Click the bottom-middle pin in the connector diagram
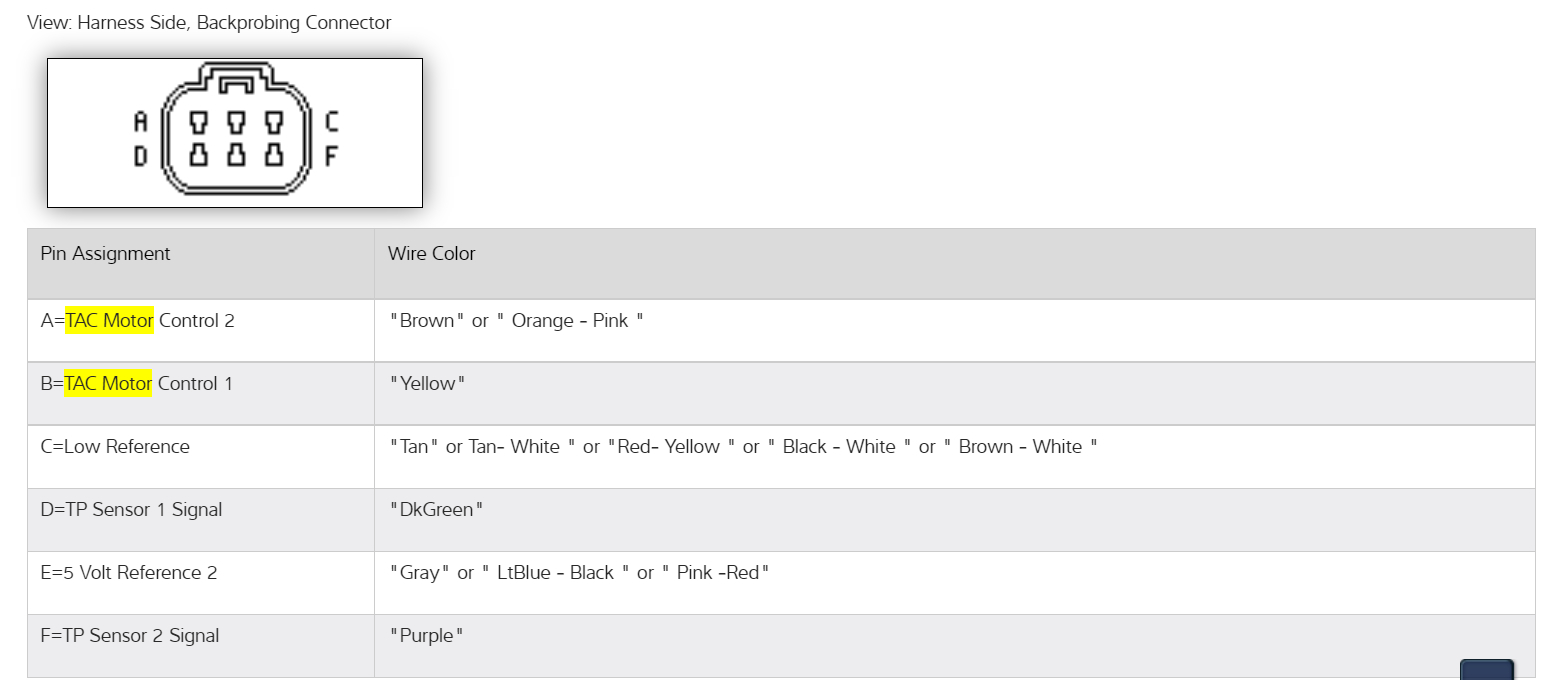Viewport: 1547px width, 680px height. [236, 155]
